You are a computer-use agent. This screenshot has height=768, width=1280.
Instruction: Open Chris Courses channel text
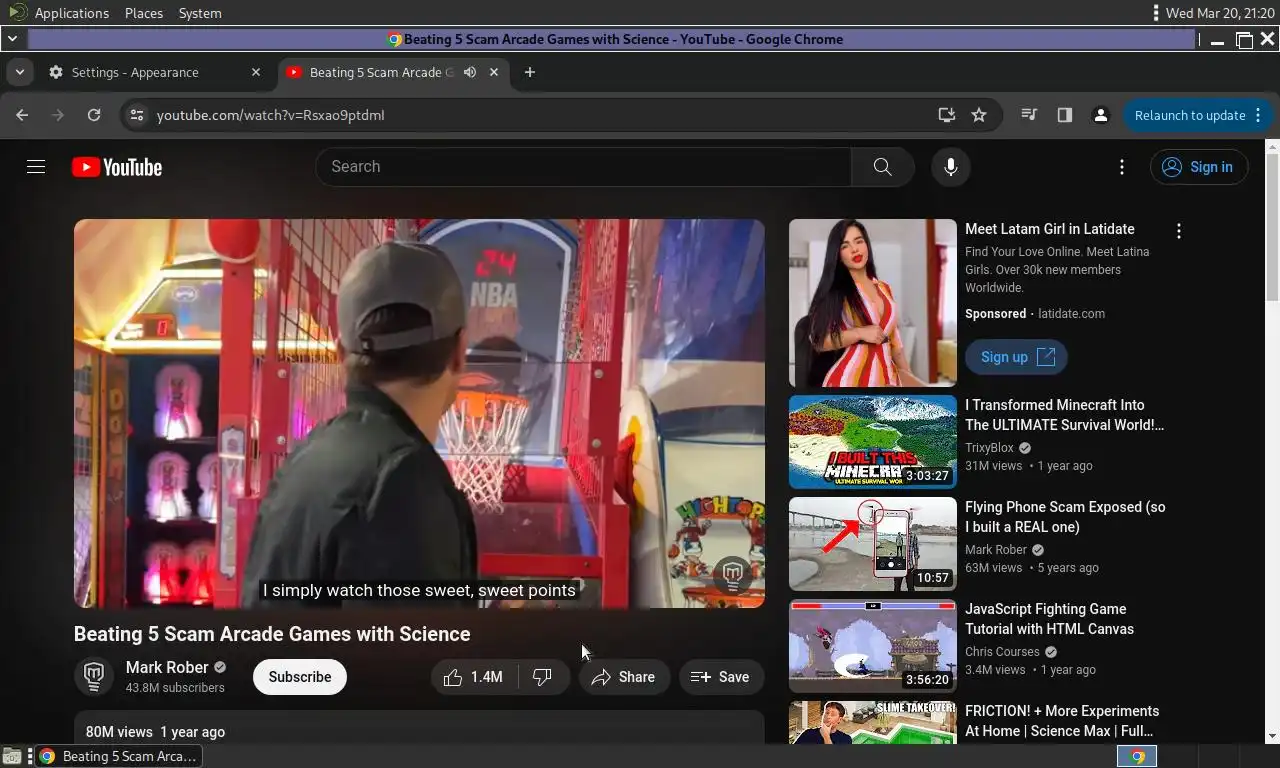(x=1003, y=652)
